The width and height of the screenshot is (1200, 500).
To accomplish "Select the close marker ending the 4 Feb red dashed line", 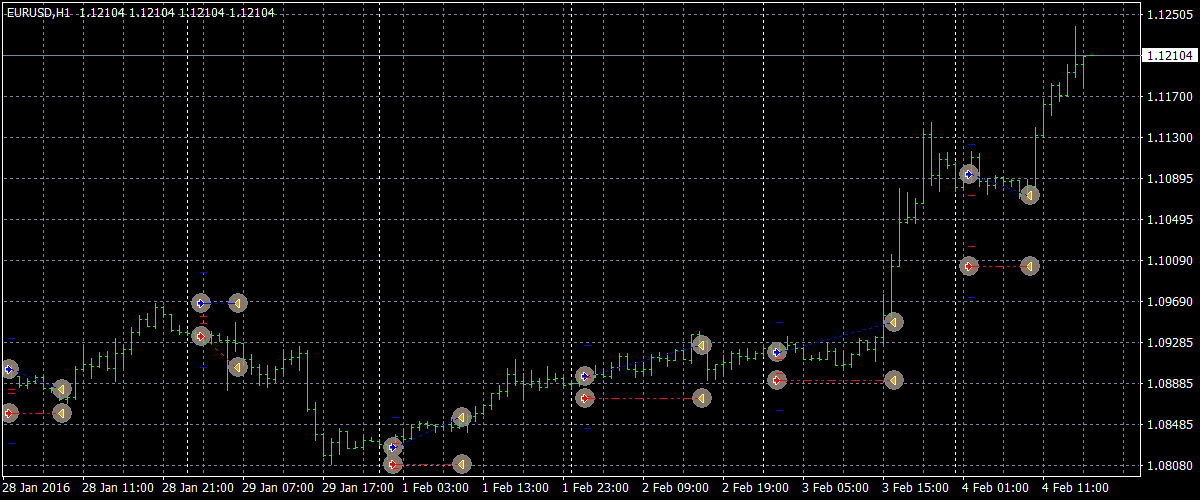I will click(1029, 266).
